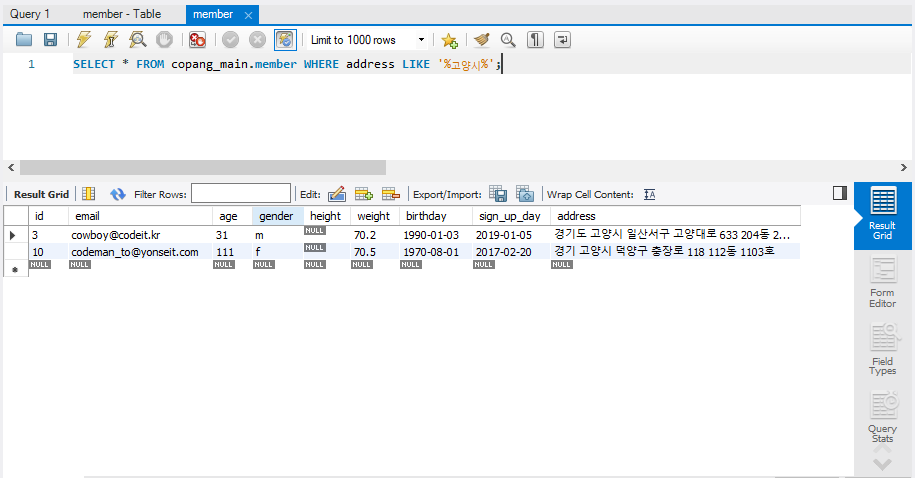915x478 pixels.
Task: Save the script with floppy icon
Action: coord(51,40)
